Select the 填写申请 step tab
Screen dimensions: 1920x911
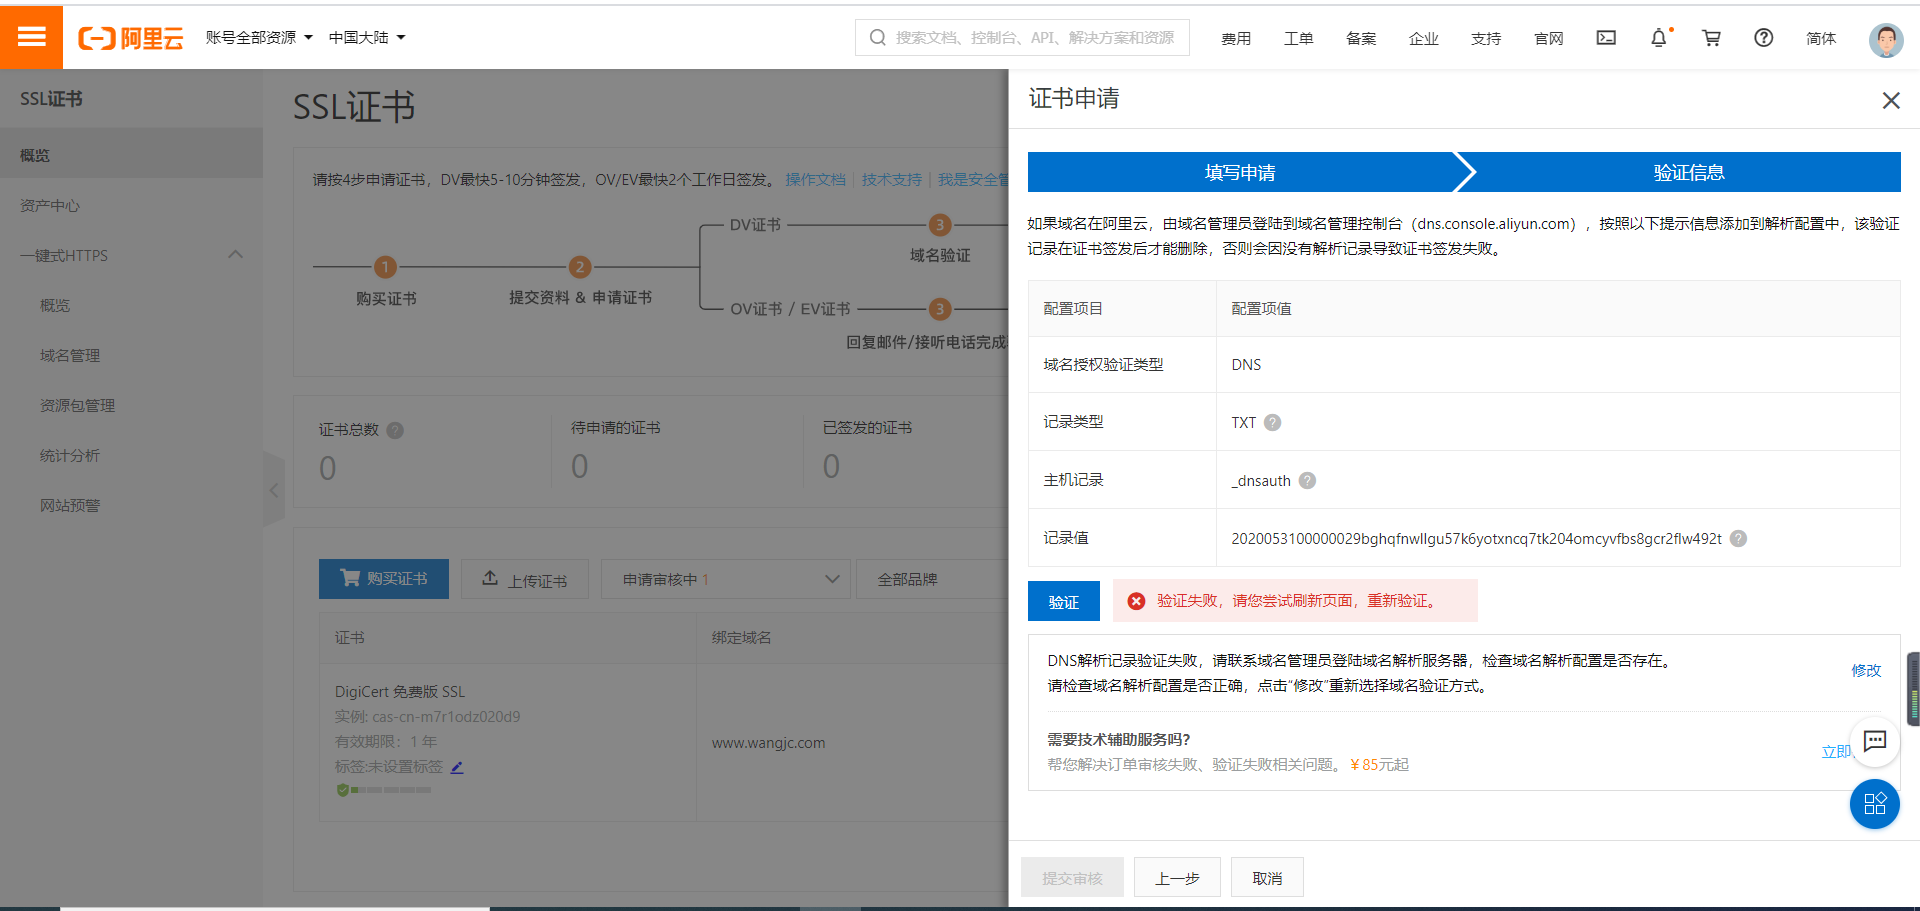pyautogui.click(x=1240, y=172)
